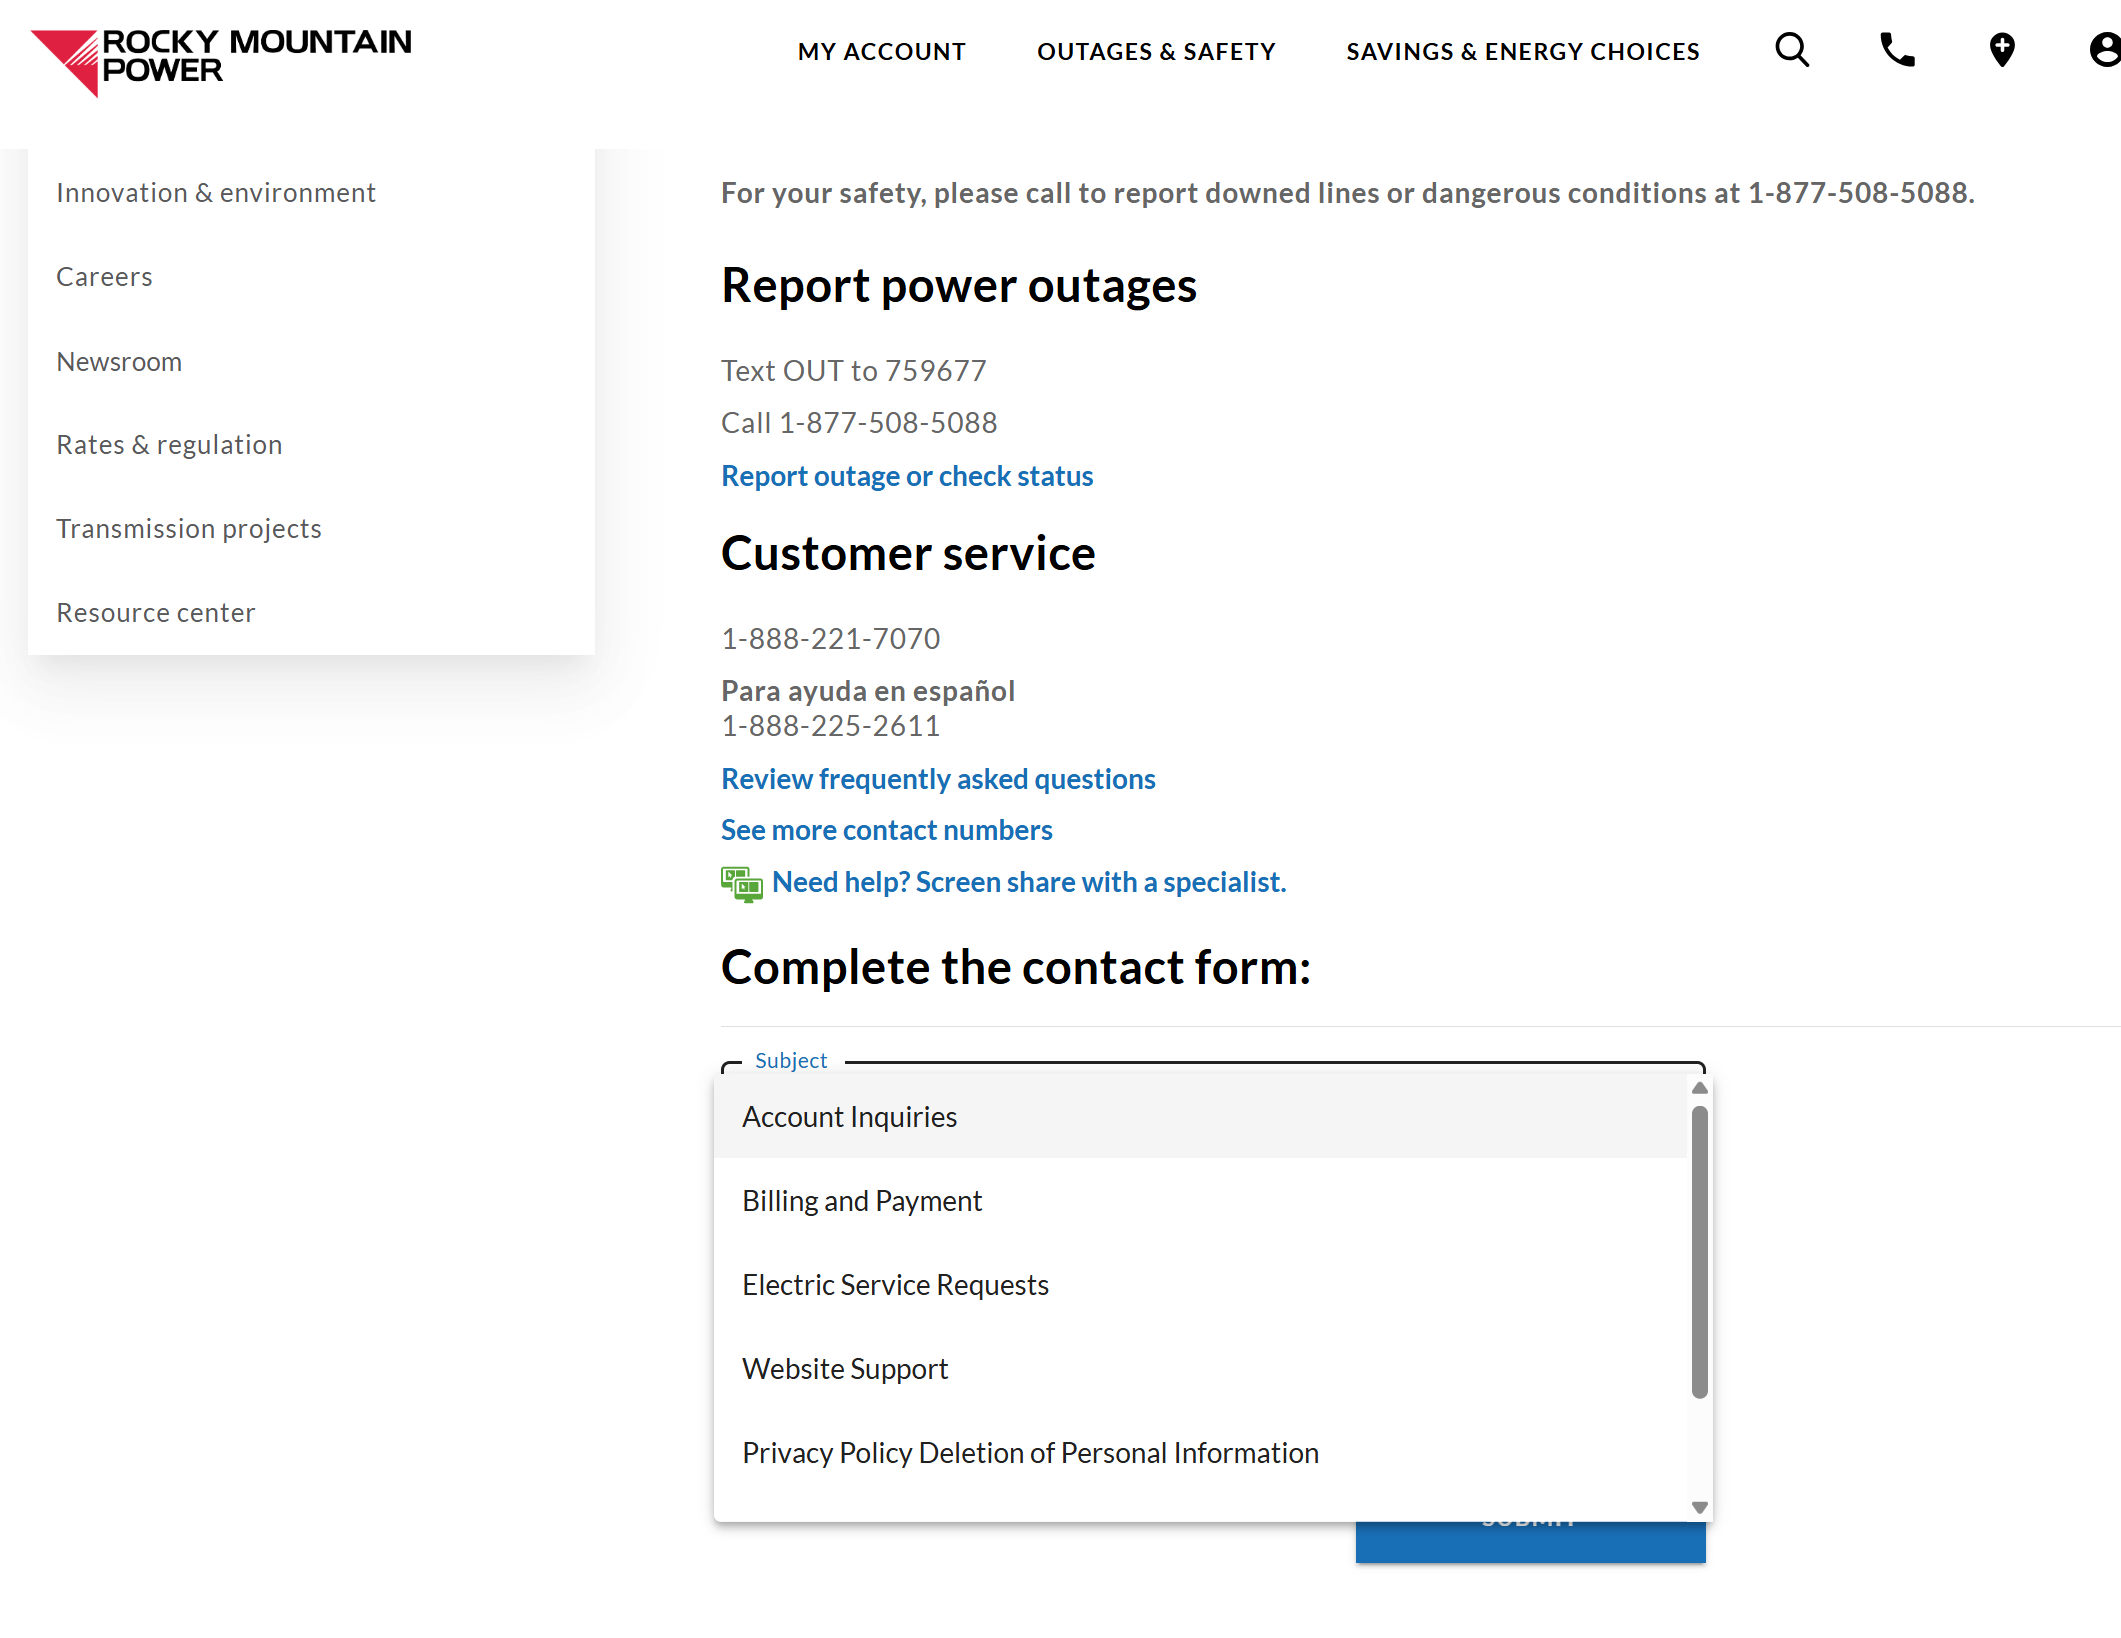Open SAVINGS & ENERGY CHOICES menu

tap(1522, 51)
